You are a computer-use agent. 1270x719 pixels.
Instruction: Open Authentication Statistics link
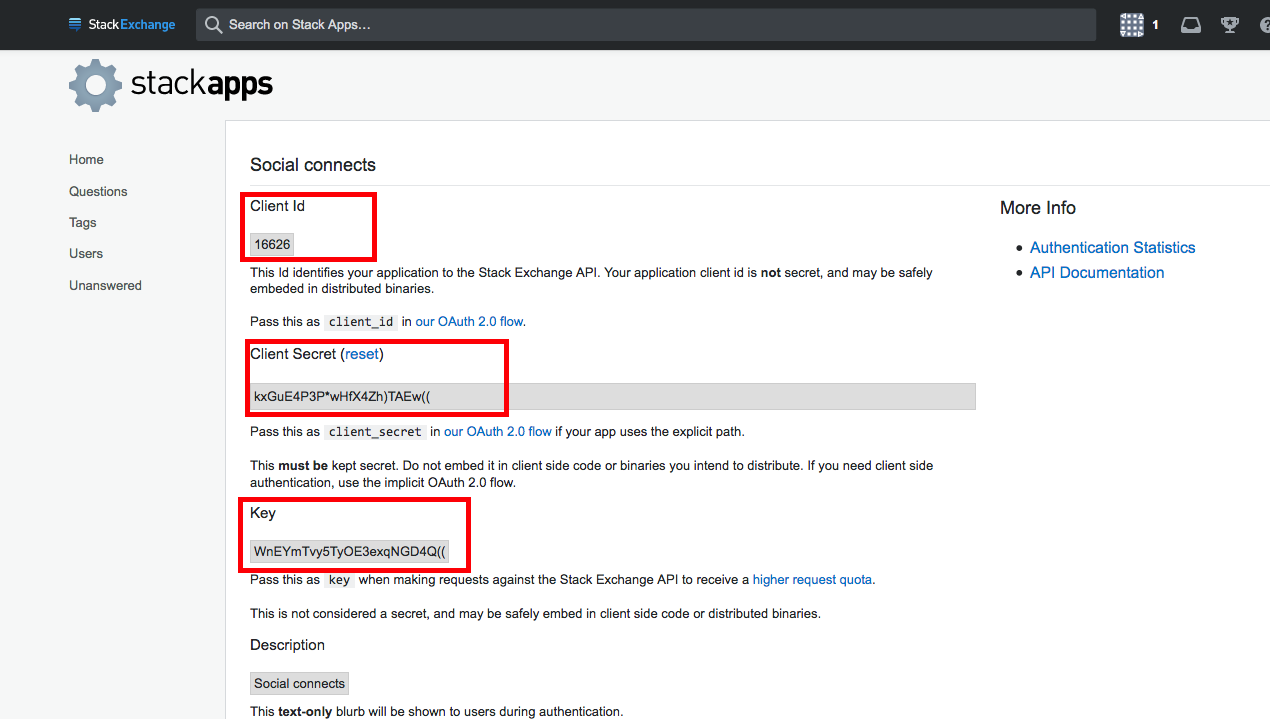point(1112,247)
